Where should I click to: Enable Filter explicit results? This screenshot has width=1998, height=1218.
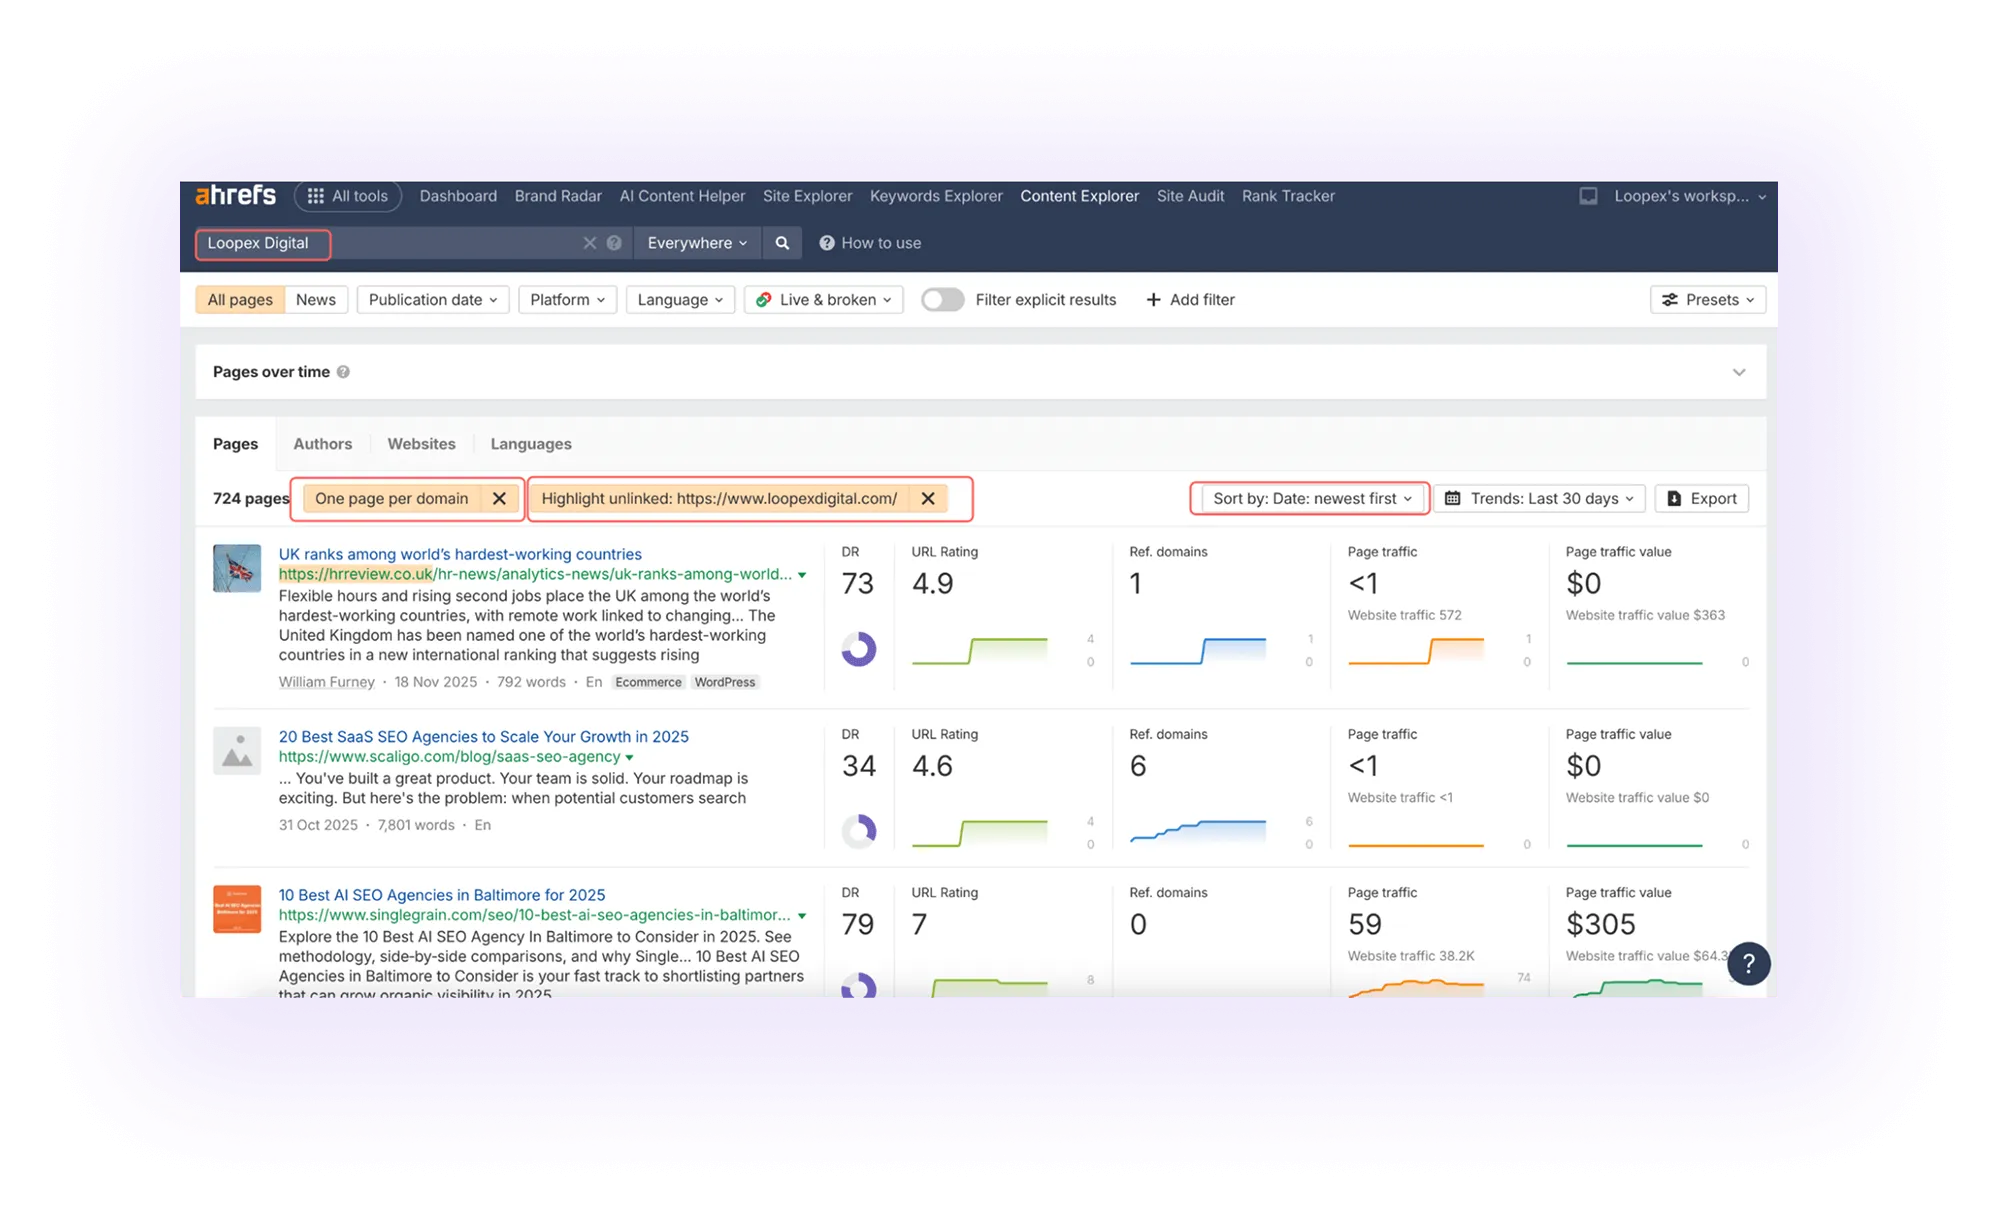941,299
